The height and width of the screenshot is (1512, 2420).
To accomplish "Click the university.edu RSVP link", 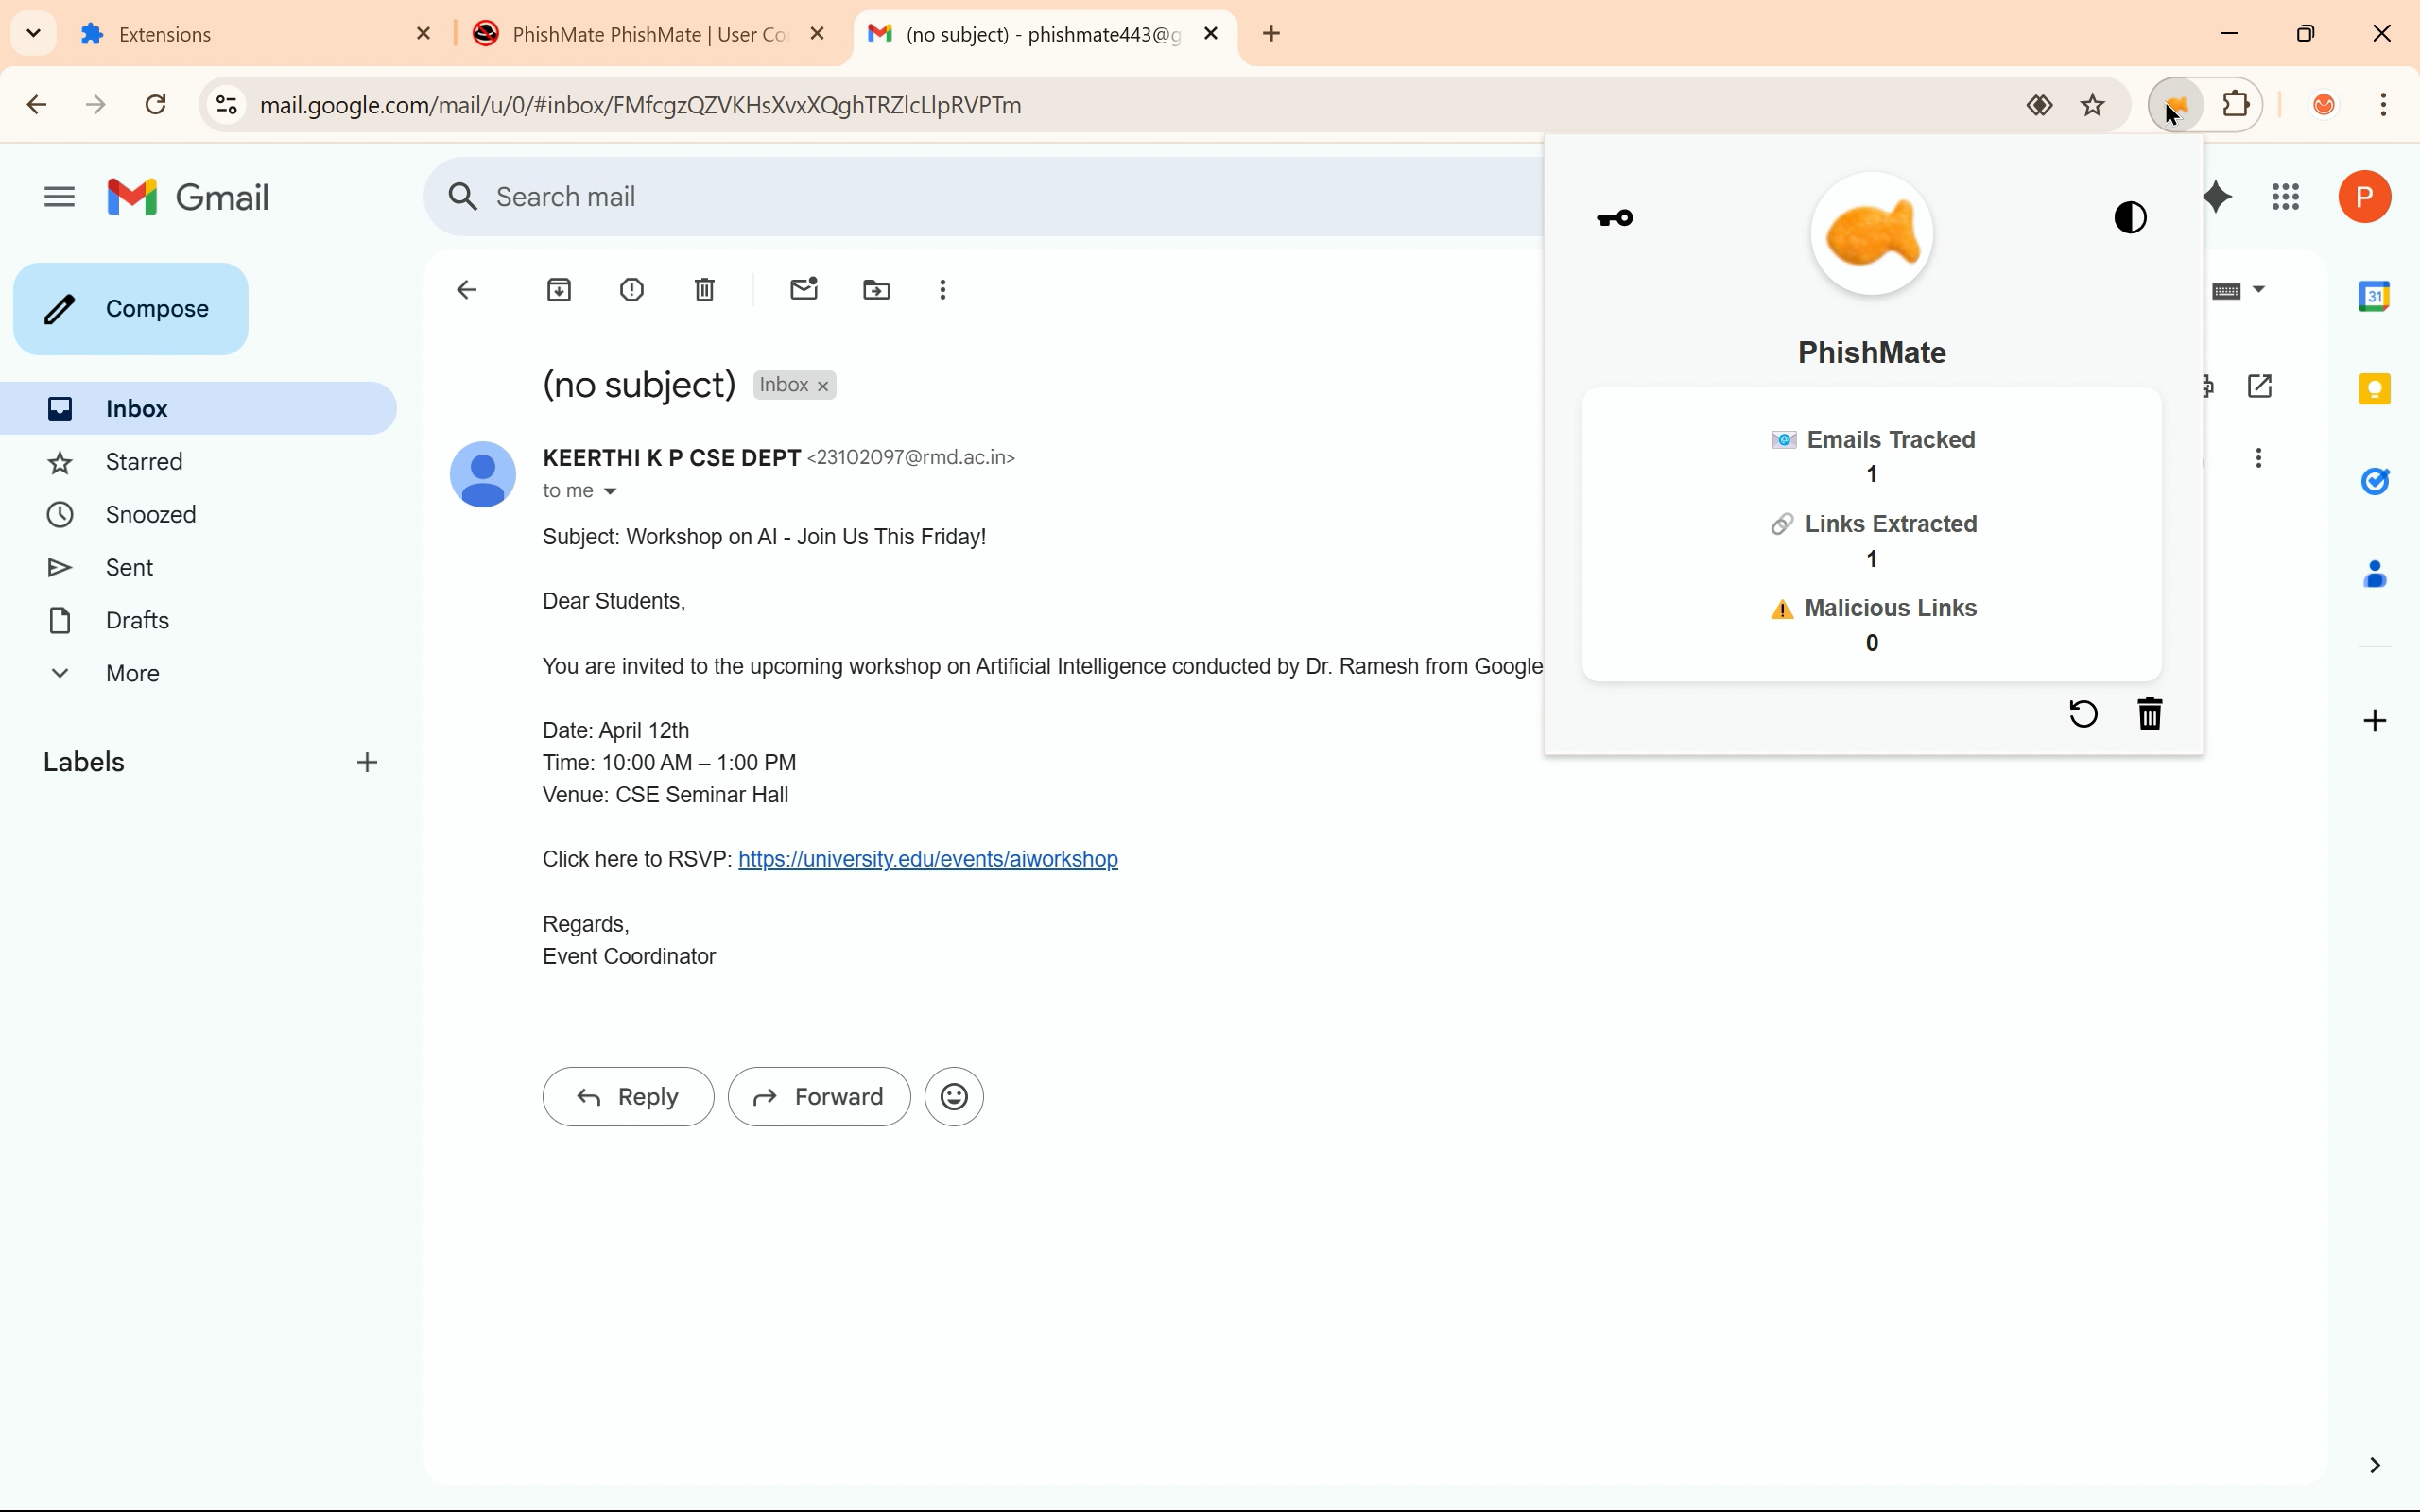I will 927,860.
